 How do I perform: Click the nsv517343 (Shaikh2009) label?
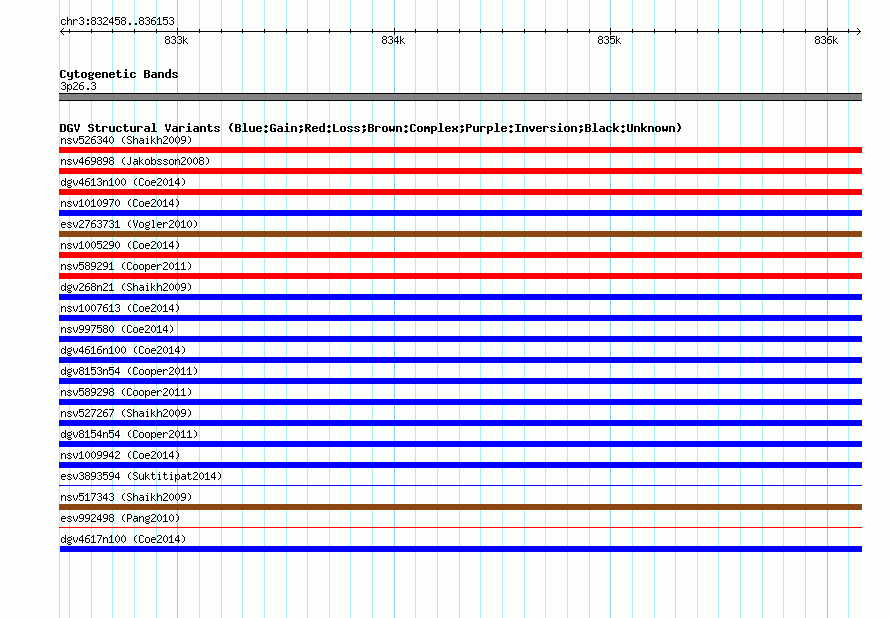(x=126, y=497)
